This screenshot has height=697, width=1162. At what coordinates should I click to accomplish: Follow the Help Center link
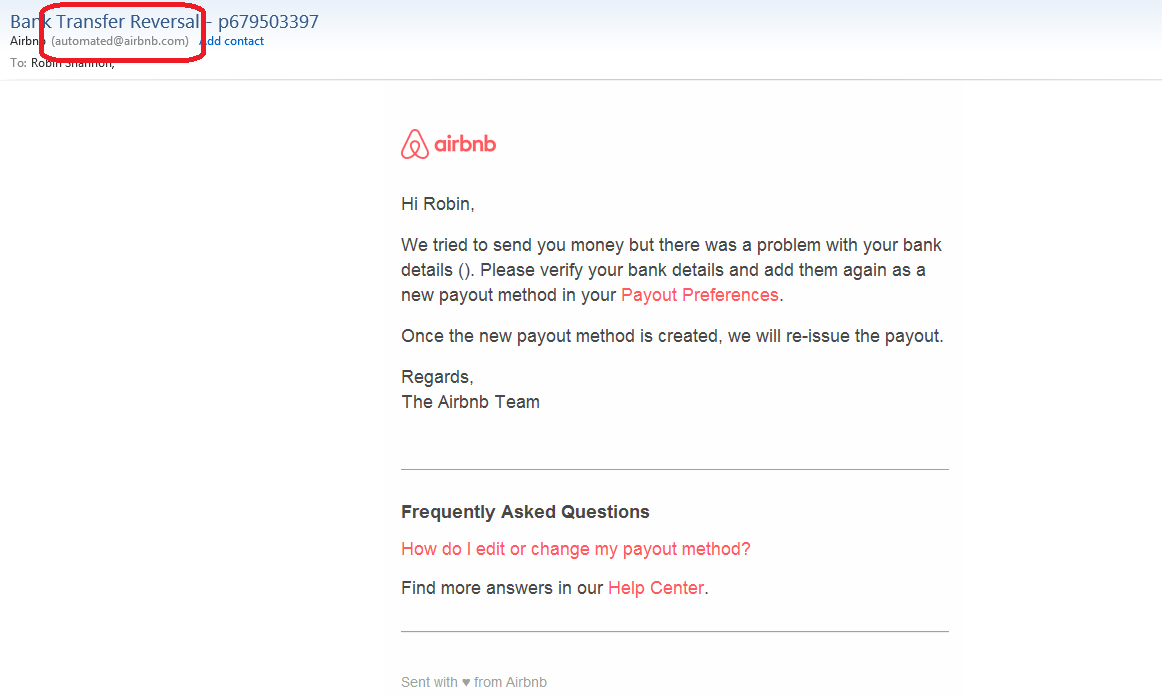pos(655,588)
